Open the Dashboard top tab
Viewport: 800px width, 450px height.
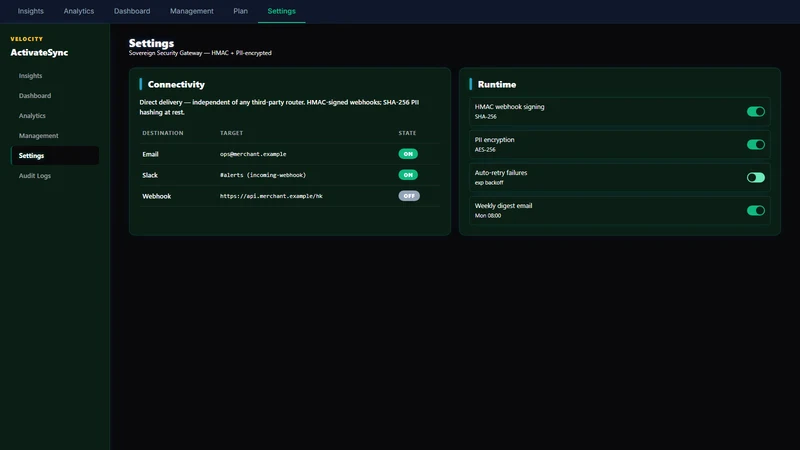(132, 11)
